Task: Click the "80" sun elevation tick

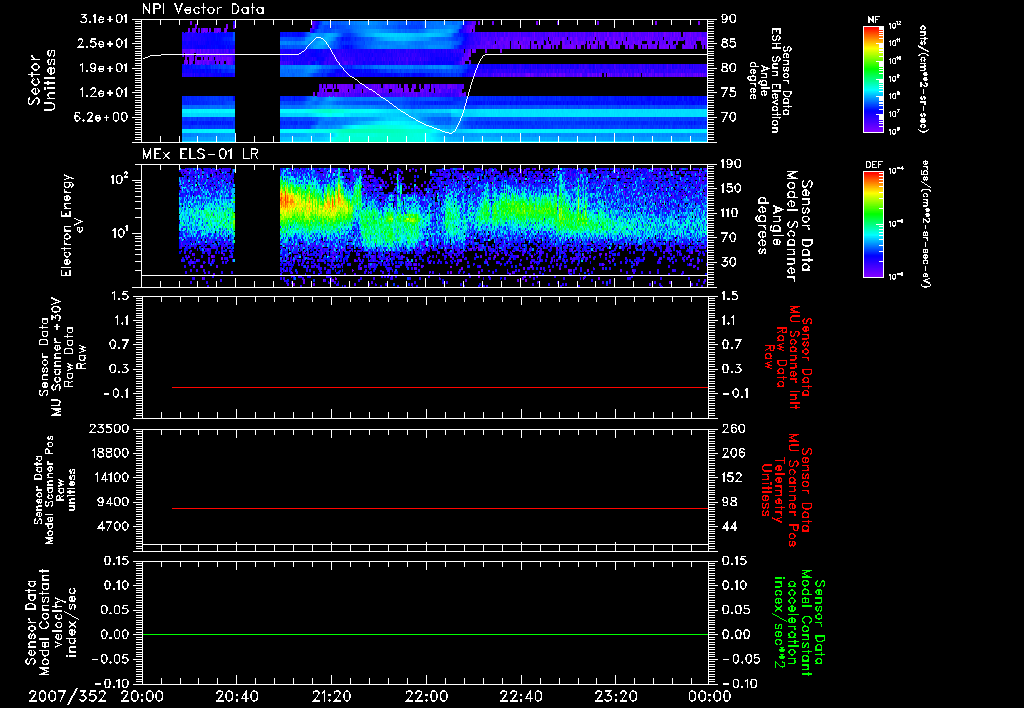Action: (x=729, y=68)
